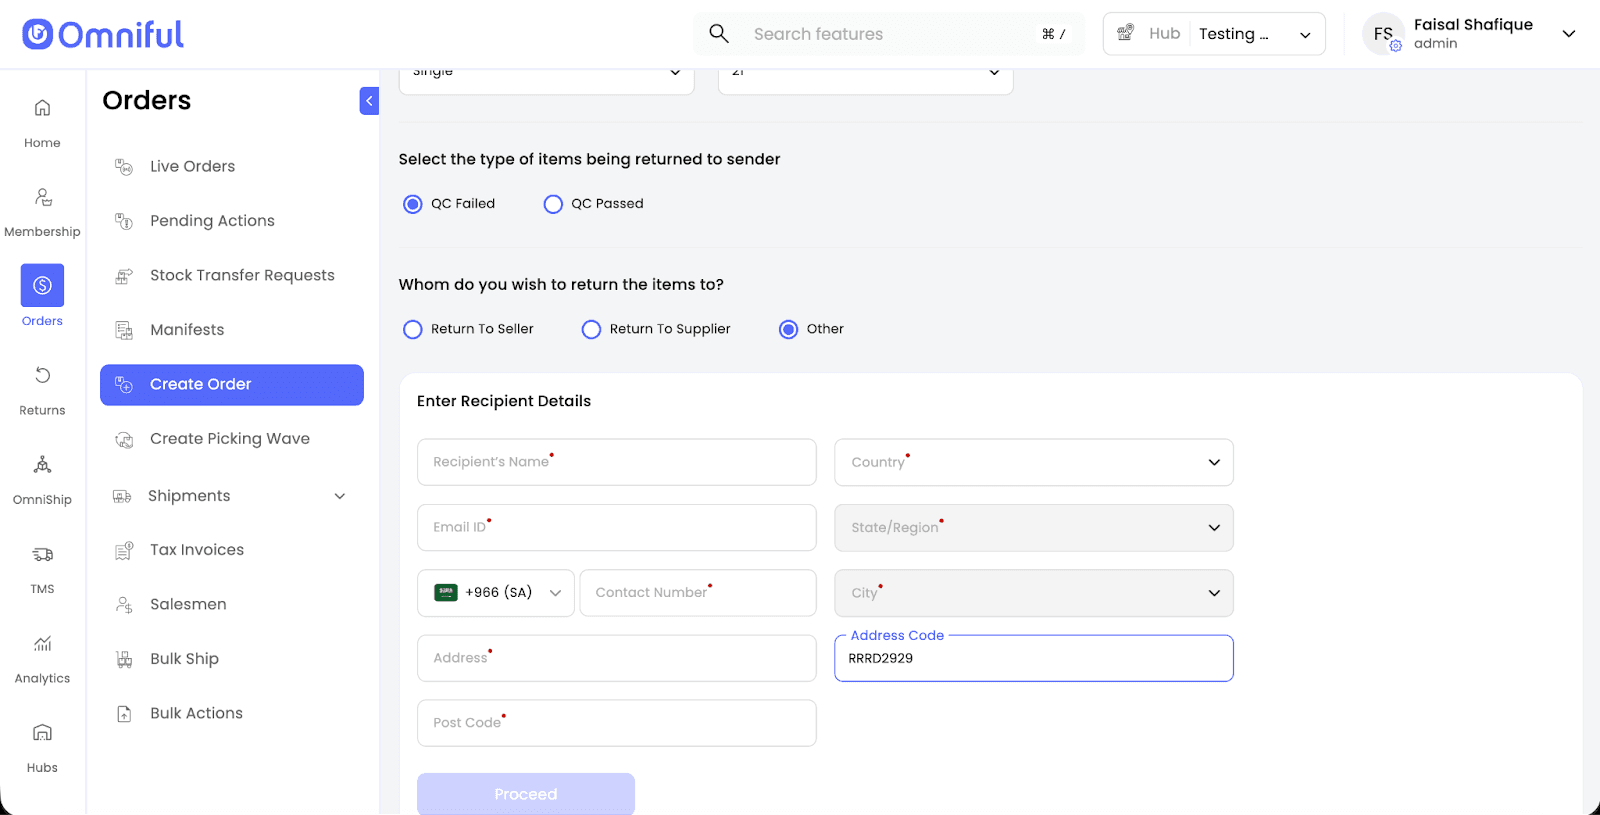Open the Manifests menu item
Viewport: 1600px width, 815px height.
coord(187,330)
